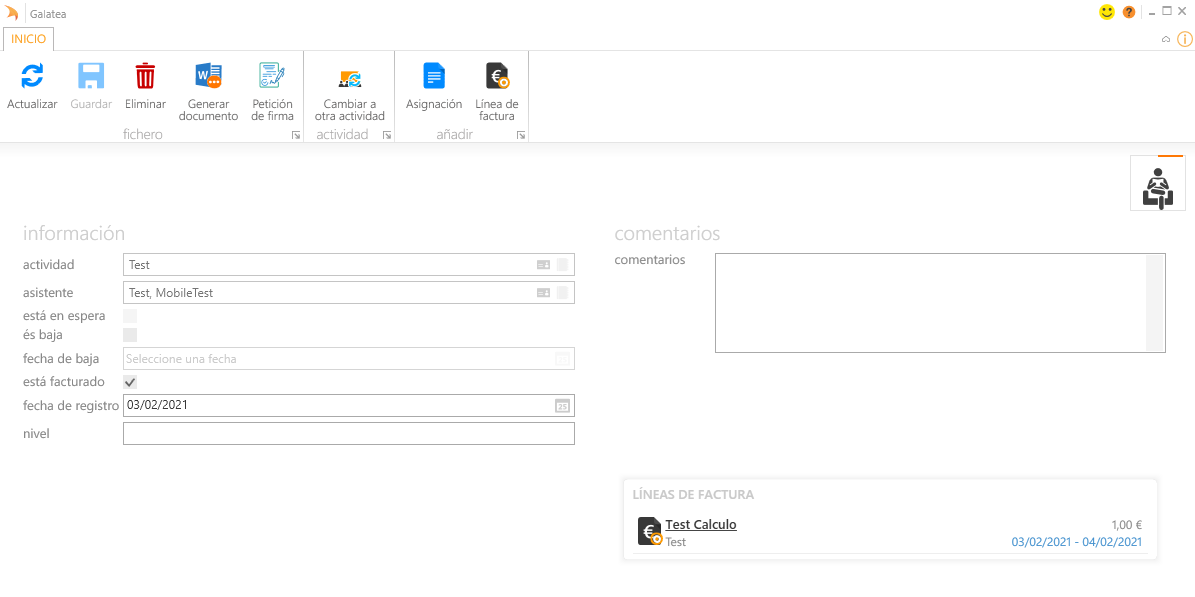Image resolution: width=1195 pixels, height=597 pixels.
Task: Open the Test Calculo invoice line link
Action: click(x=700, y=525)
